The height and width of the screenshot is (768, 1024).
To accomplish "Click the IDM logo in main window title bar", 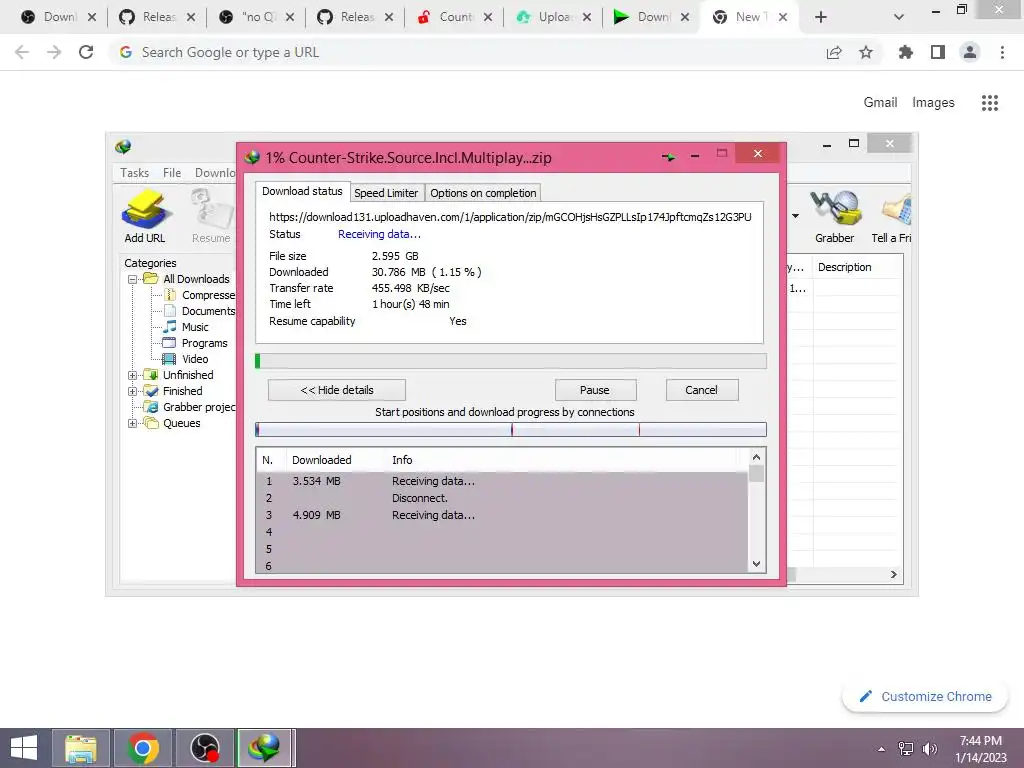I will pyautogui.click(x=123, y=146).
